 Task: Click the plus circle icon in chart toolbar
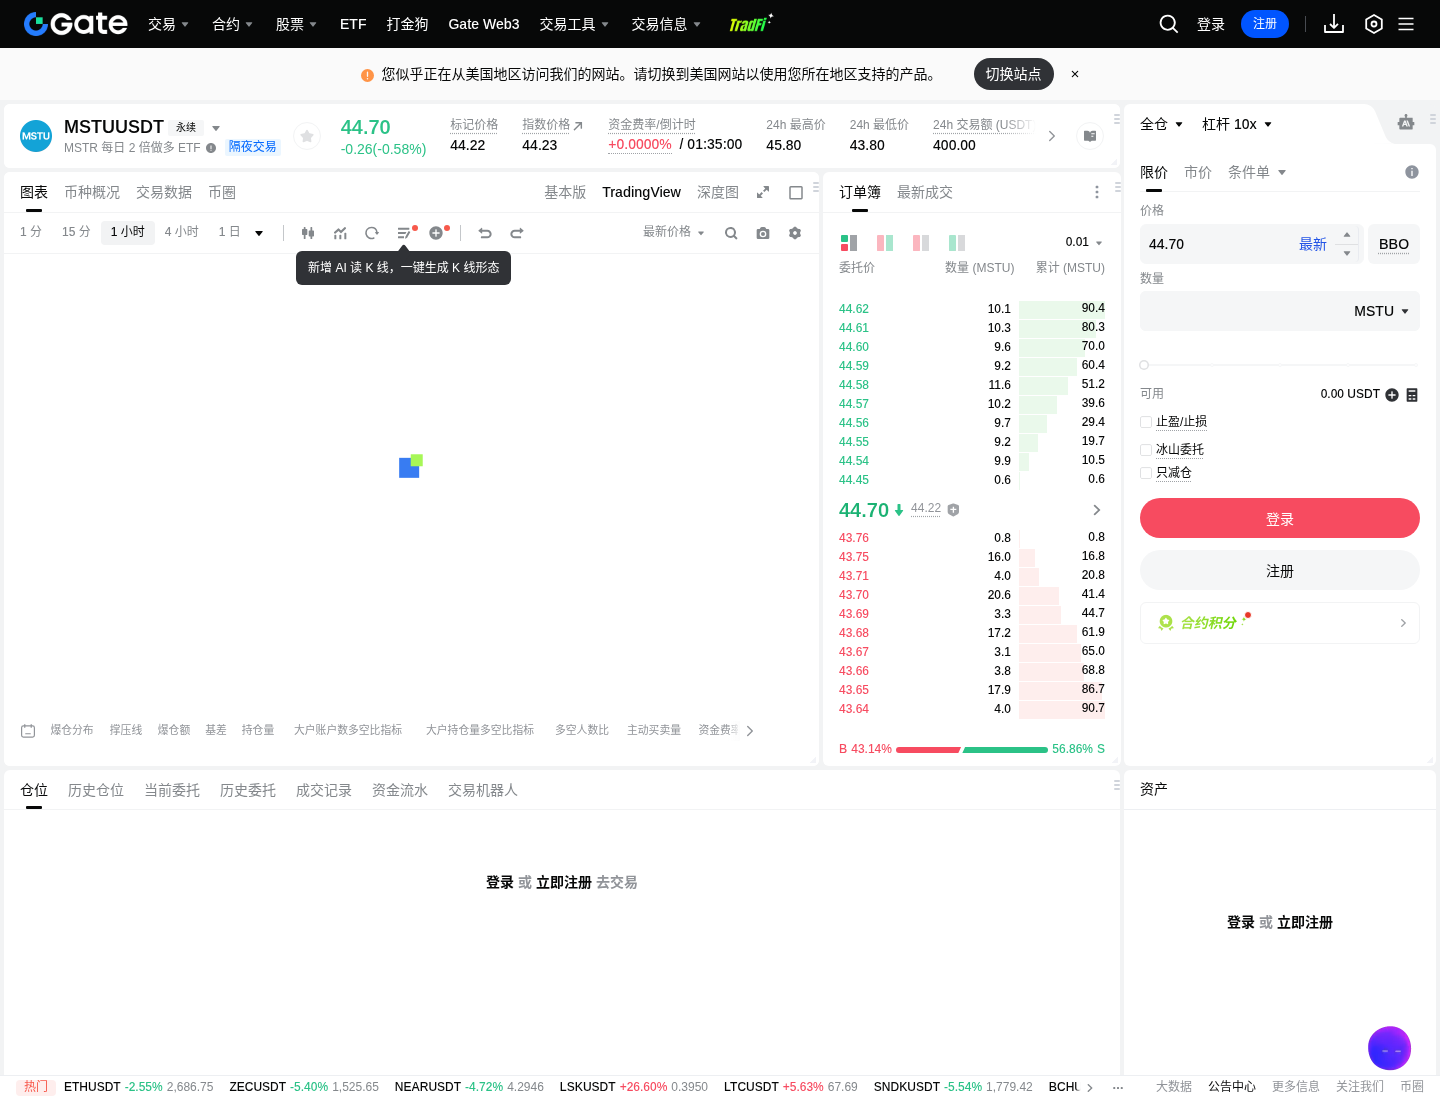pos(436,233)
